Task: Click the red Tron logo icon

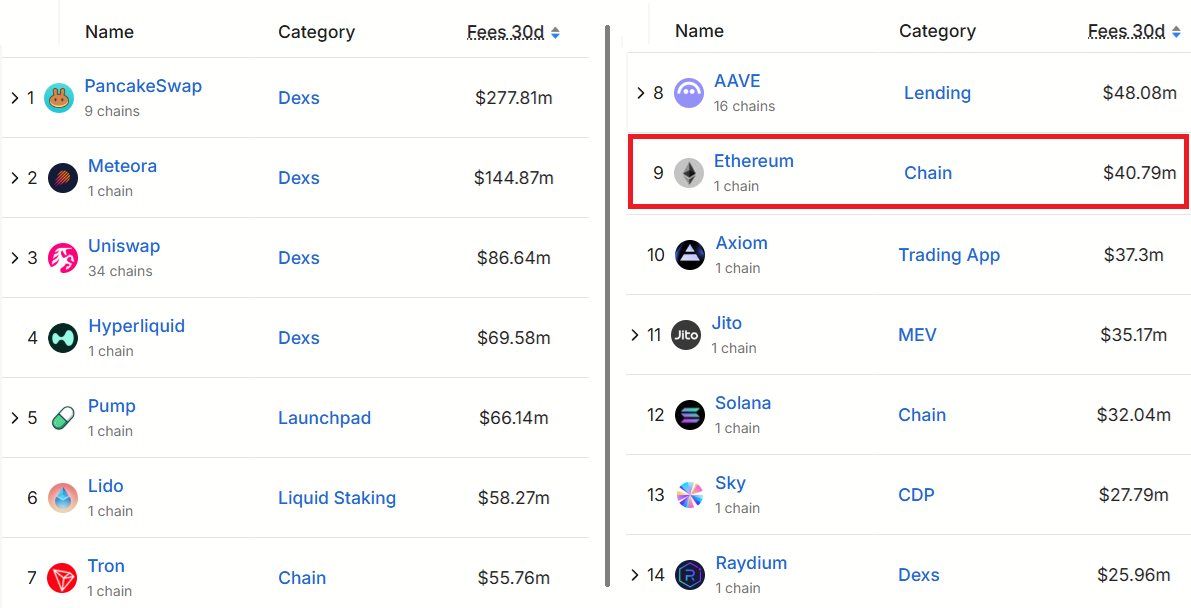Action: pos(62,578)
